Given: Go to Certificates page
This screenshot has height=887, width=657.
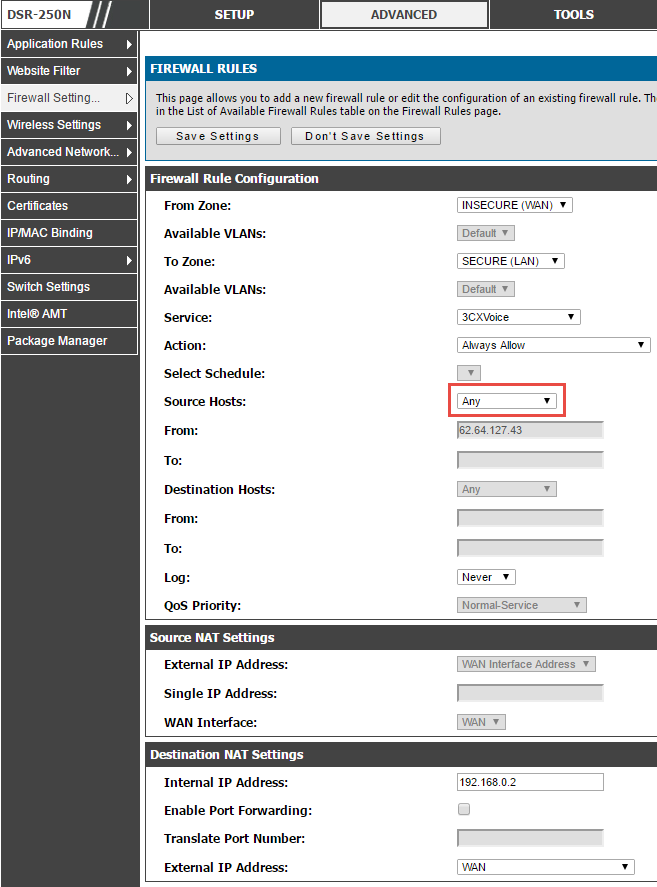Looking at the screenshot, I should (x=69, y=206).
